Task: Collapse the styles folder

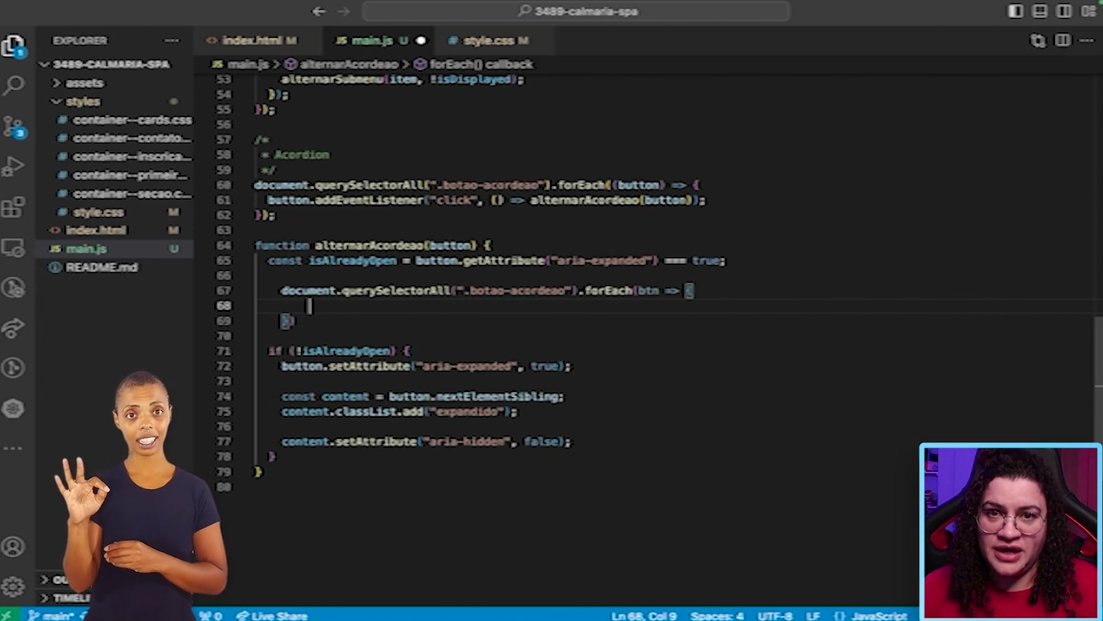Action: click(x=83, y=101)
